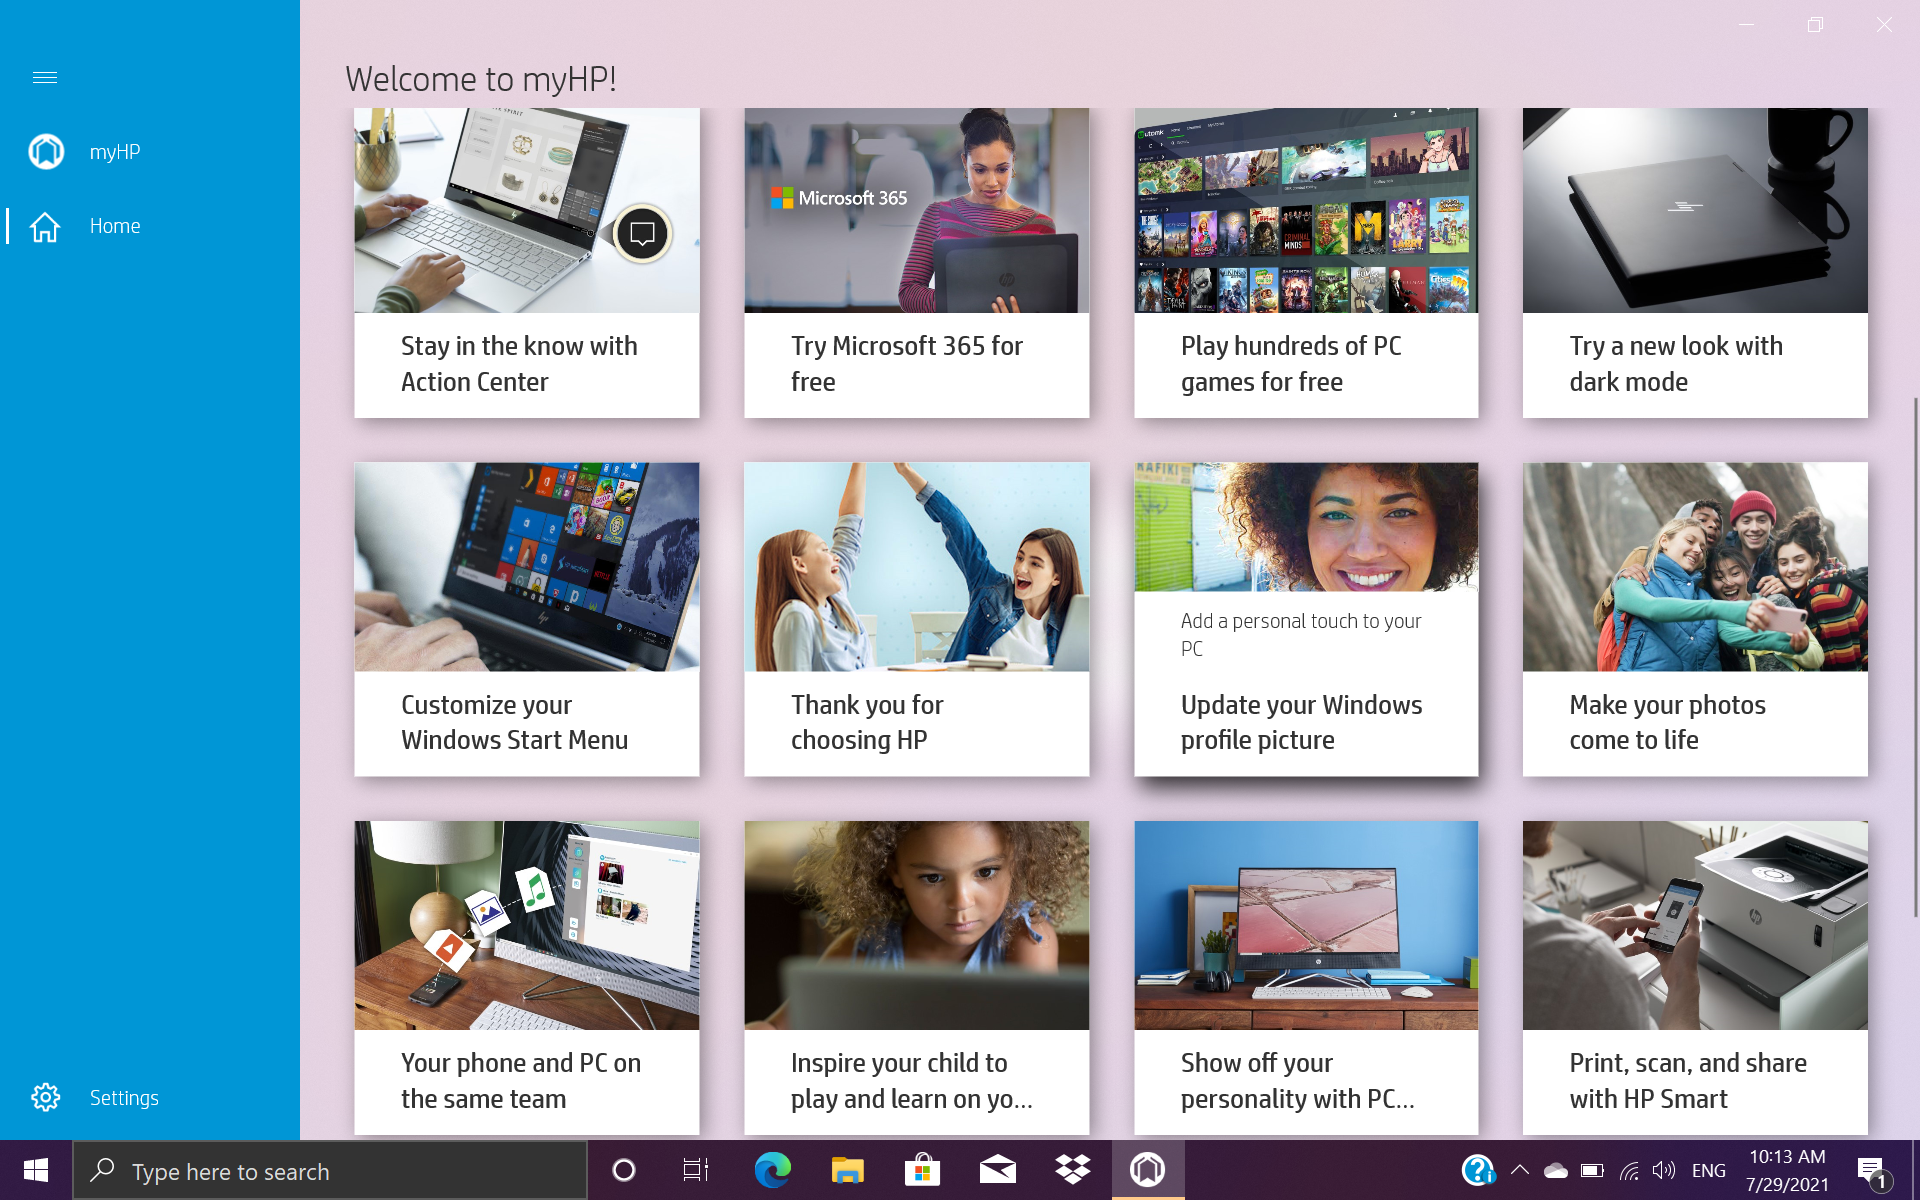
Task: Open the HP printer and phone image
Action: point(1695,926)
